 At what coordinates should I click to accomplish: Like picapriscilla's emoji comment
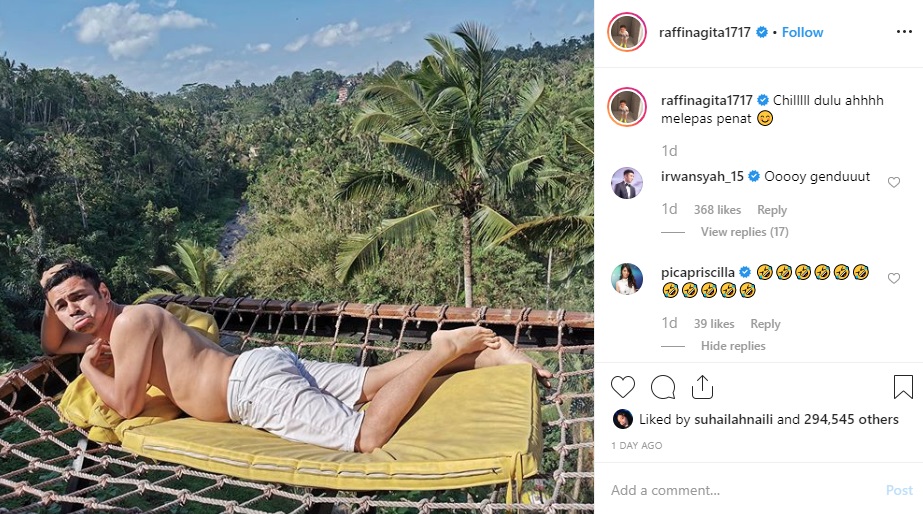click(x=894, y=279)
